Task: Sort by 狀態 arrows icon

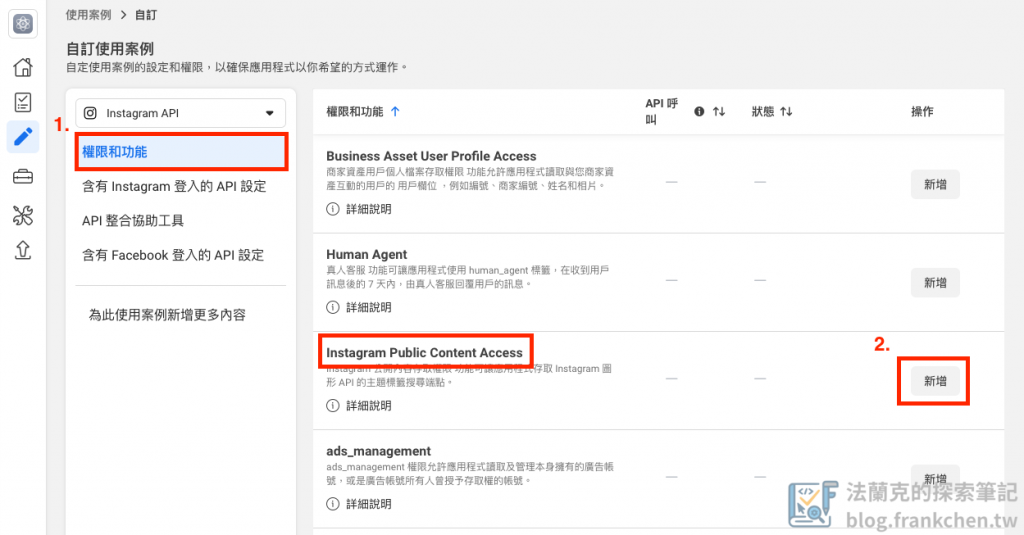Action: [786, 112]
